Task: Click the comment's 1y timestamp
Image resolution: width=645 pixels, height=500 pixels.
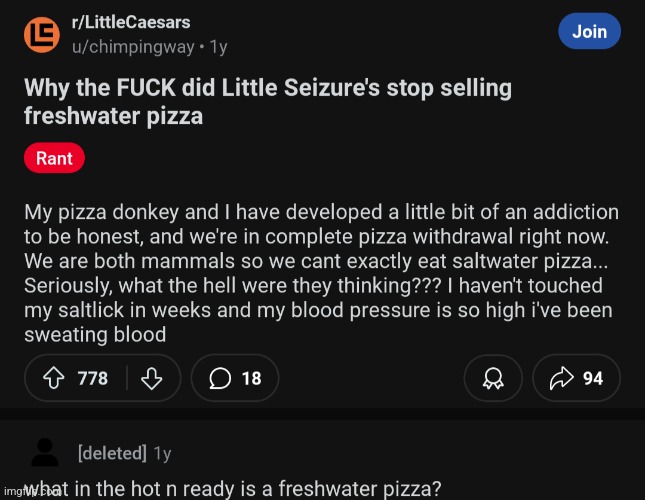Action: coord(162,454)
